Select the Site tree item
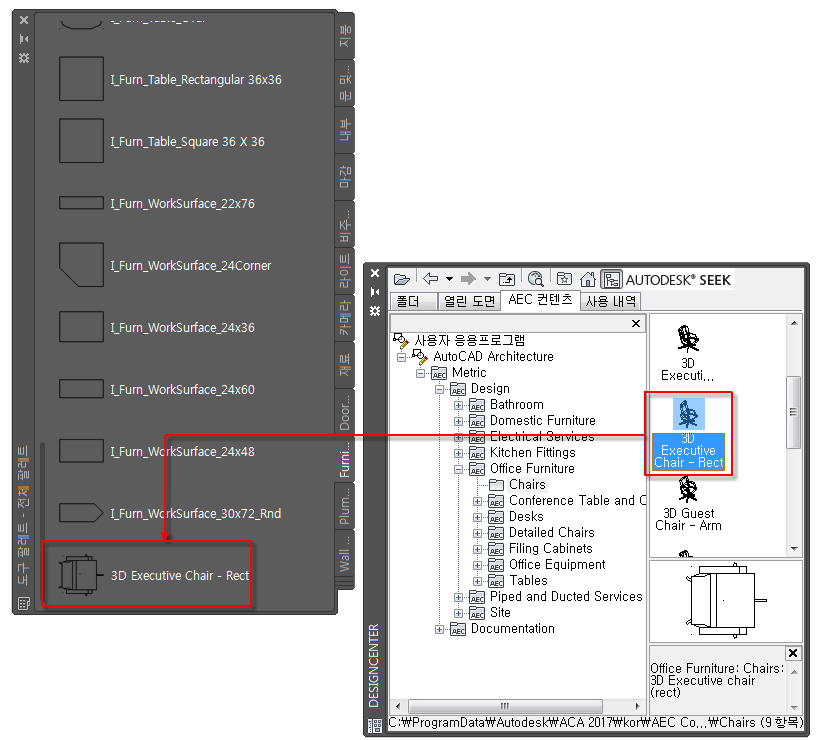 500,613
